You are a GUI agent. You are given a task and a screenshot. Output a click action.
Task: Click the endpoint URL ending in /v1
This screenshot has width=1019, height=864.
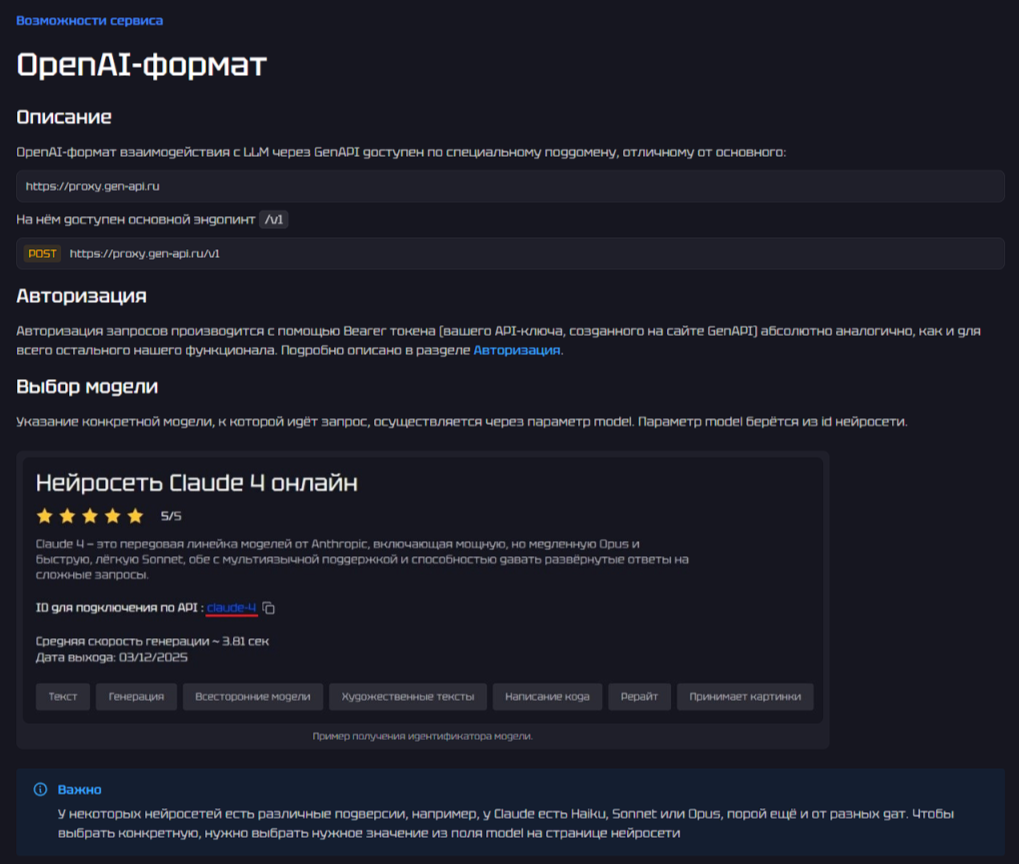pos(144,254)
